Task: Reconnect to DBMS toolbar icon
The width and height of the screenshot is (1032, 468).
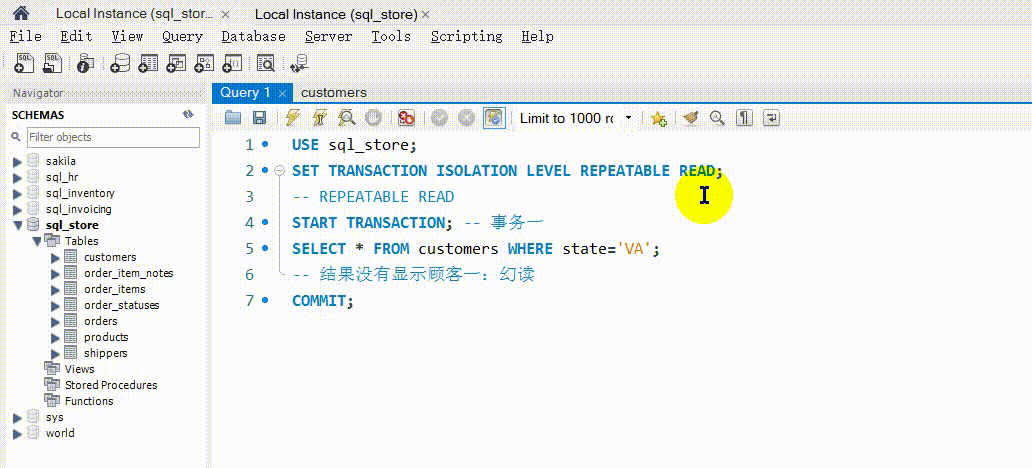Action: (299, 63)
